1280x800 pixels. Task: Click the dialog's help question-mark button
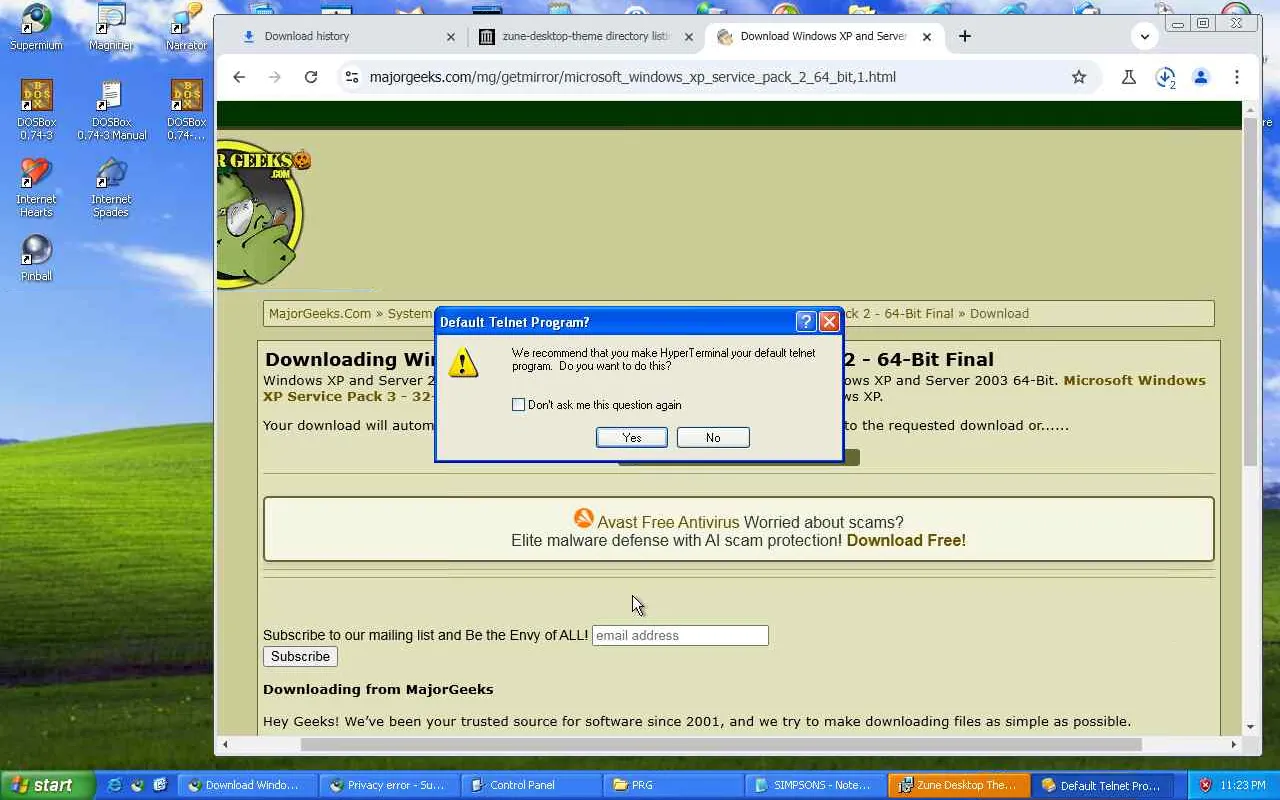pyautogui.click(x=806, y=321)
